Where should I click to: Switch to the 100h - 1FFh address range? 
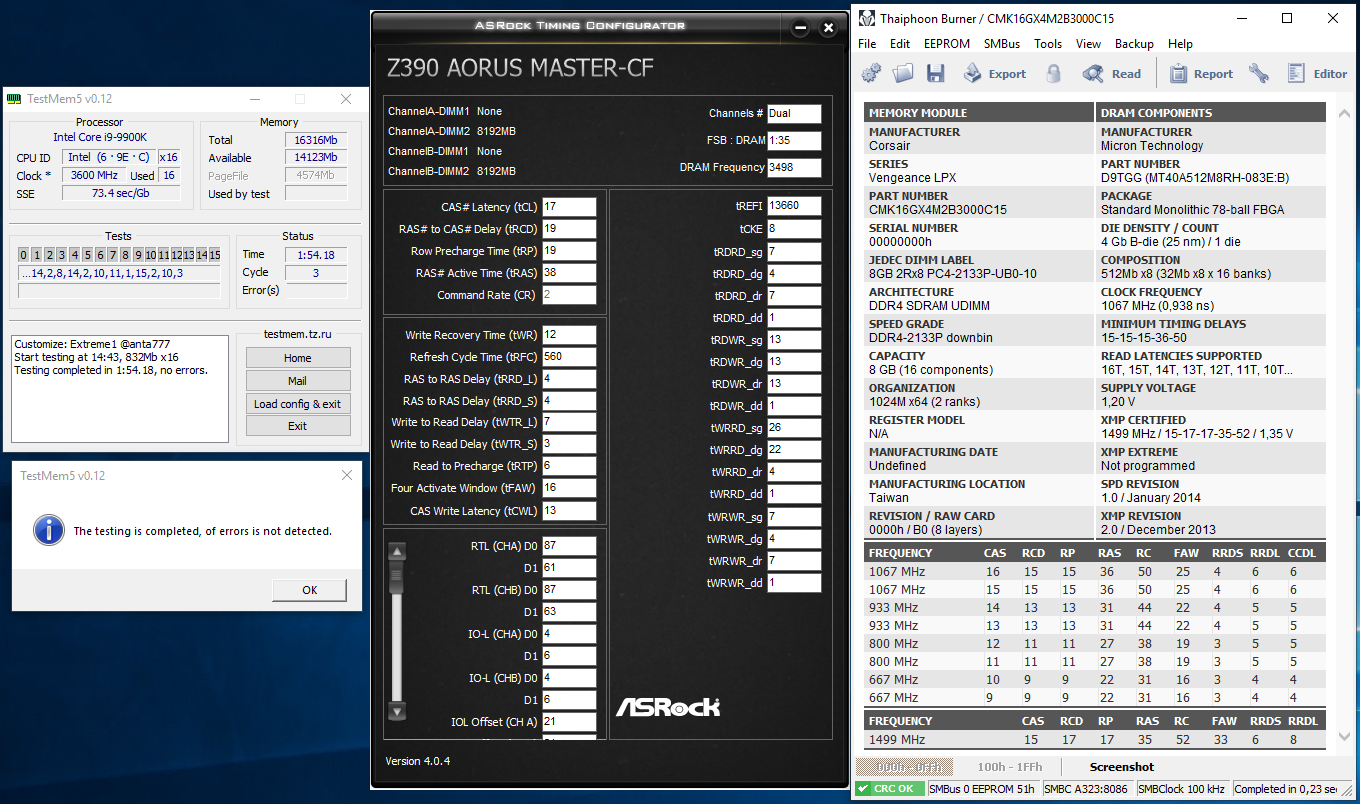coord(1010,767)
